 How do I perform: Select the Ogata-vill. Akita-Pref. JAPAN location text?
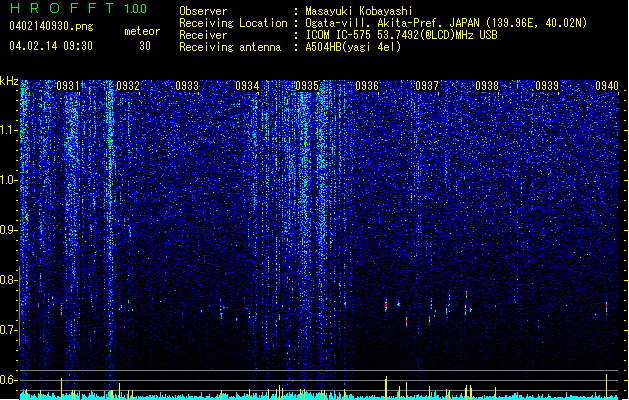(446, 23)
